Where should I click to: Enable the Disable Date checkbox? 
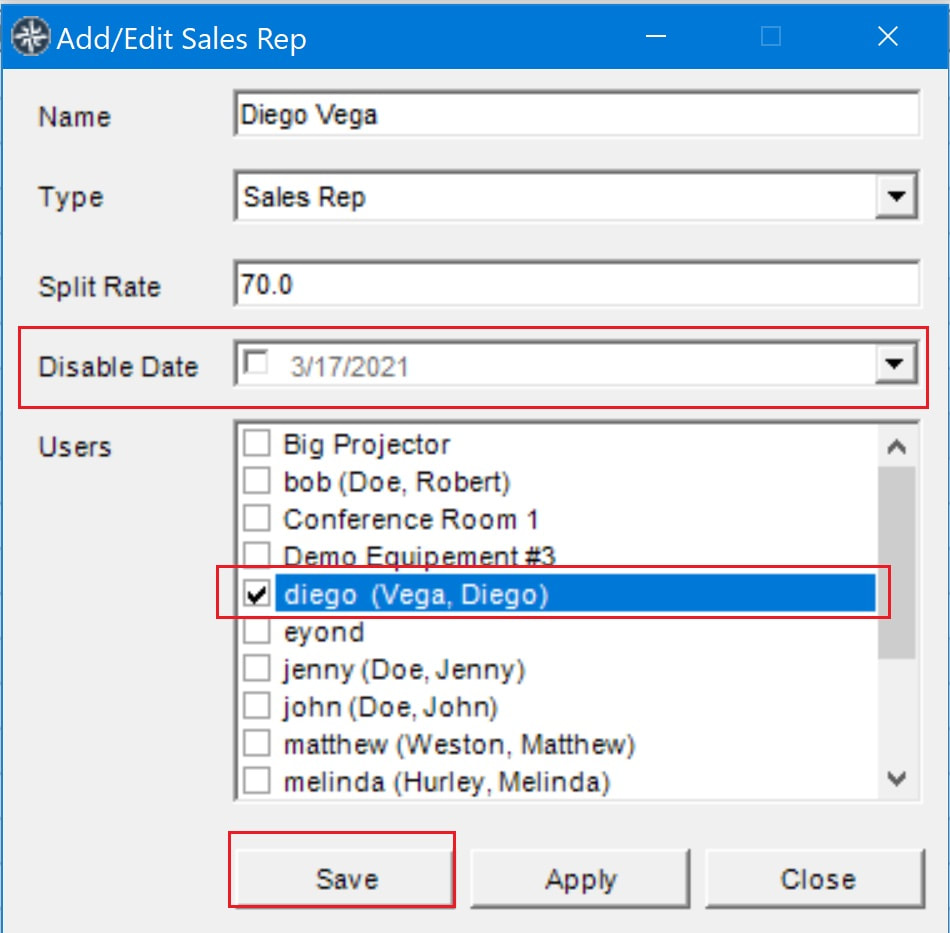255,364
